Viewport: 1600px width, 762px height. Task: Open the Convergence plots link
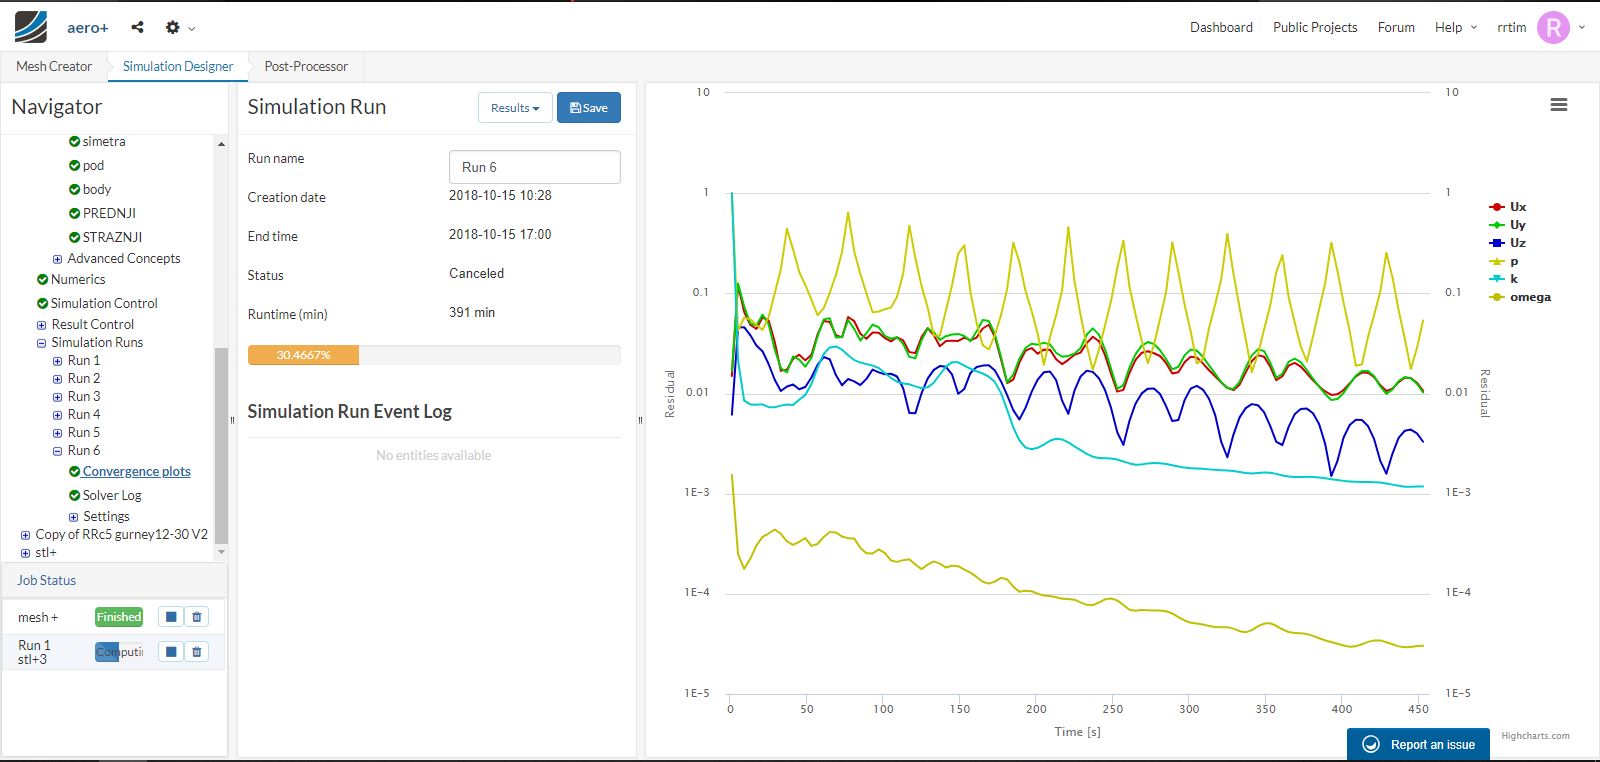136,471
